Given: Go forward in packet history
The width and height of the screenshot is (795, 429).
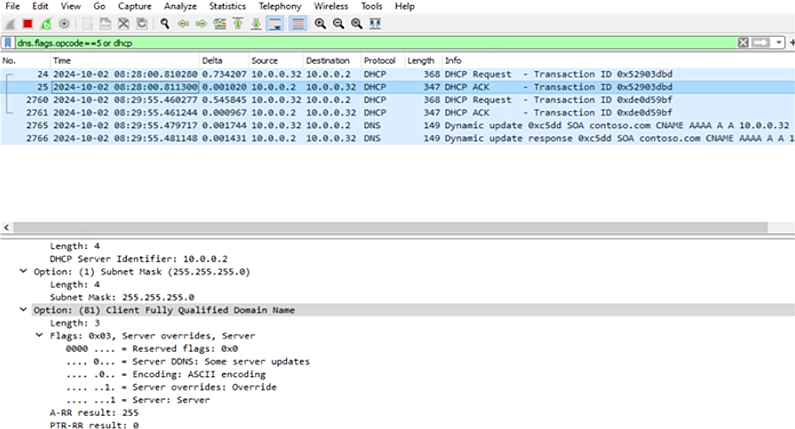Looking at the screenshot, I should [x=201, y=24].
